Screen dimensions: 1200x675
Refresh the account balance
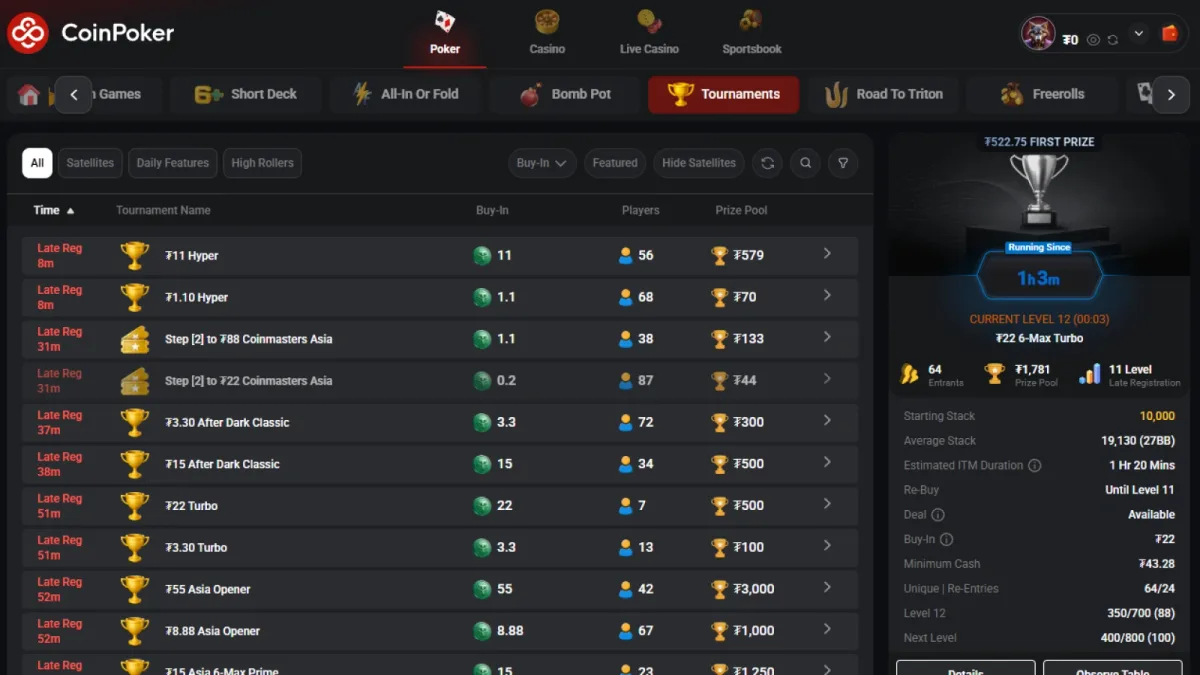click(1112, 40)
